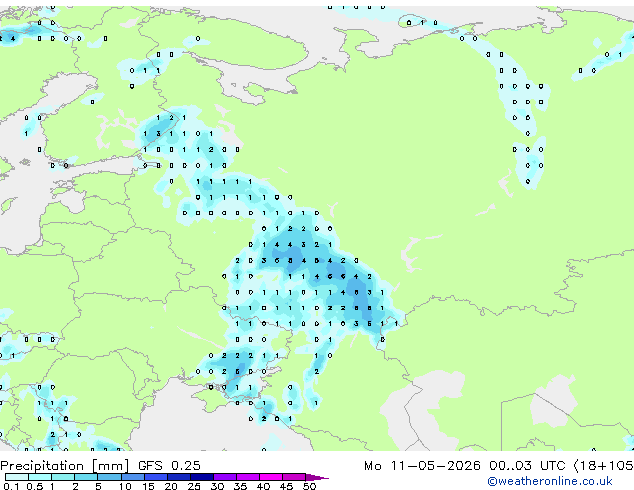Click the above-50 arrow tip of legend
Viewport: 634px width, 490px height.
pos(317,477)
